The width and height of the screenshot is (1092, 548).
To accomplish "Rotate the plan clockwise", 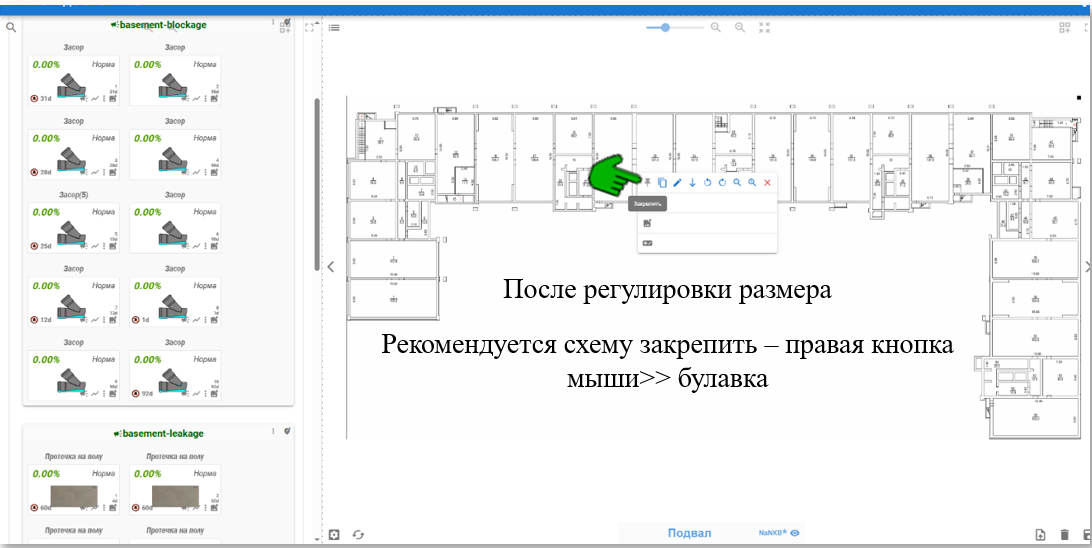I will point(722,182).
